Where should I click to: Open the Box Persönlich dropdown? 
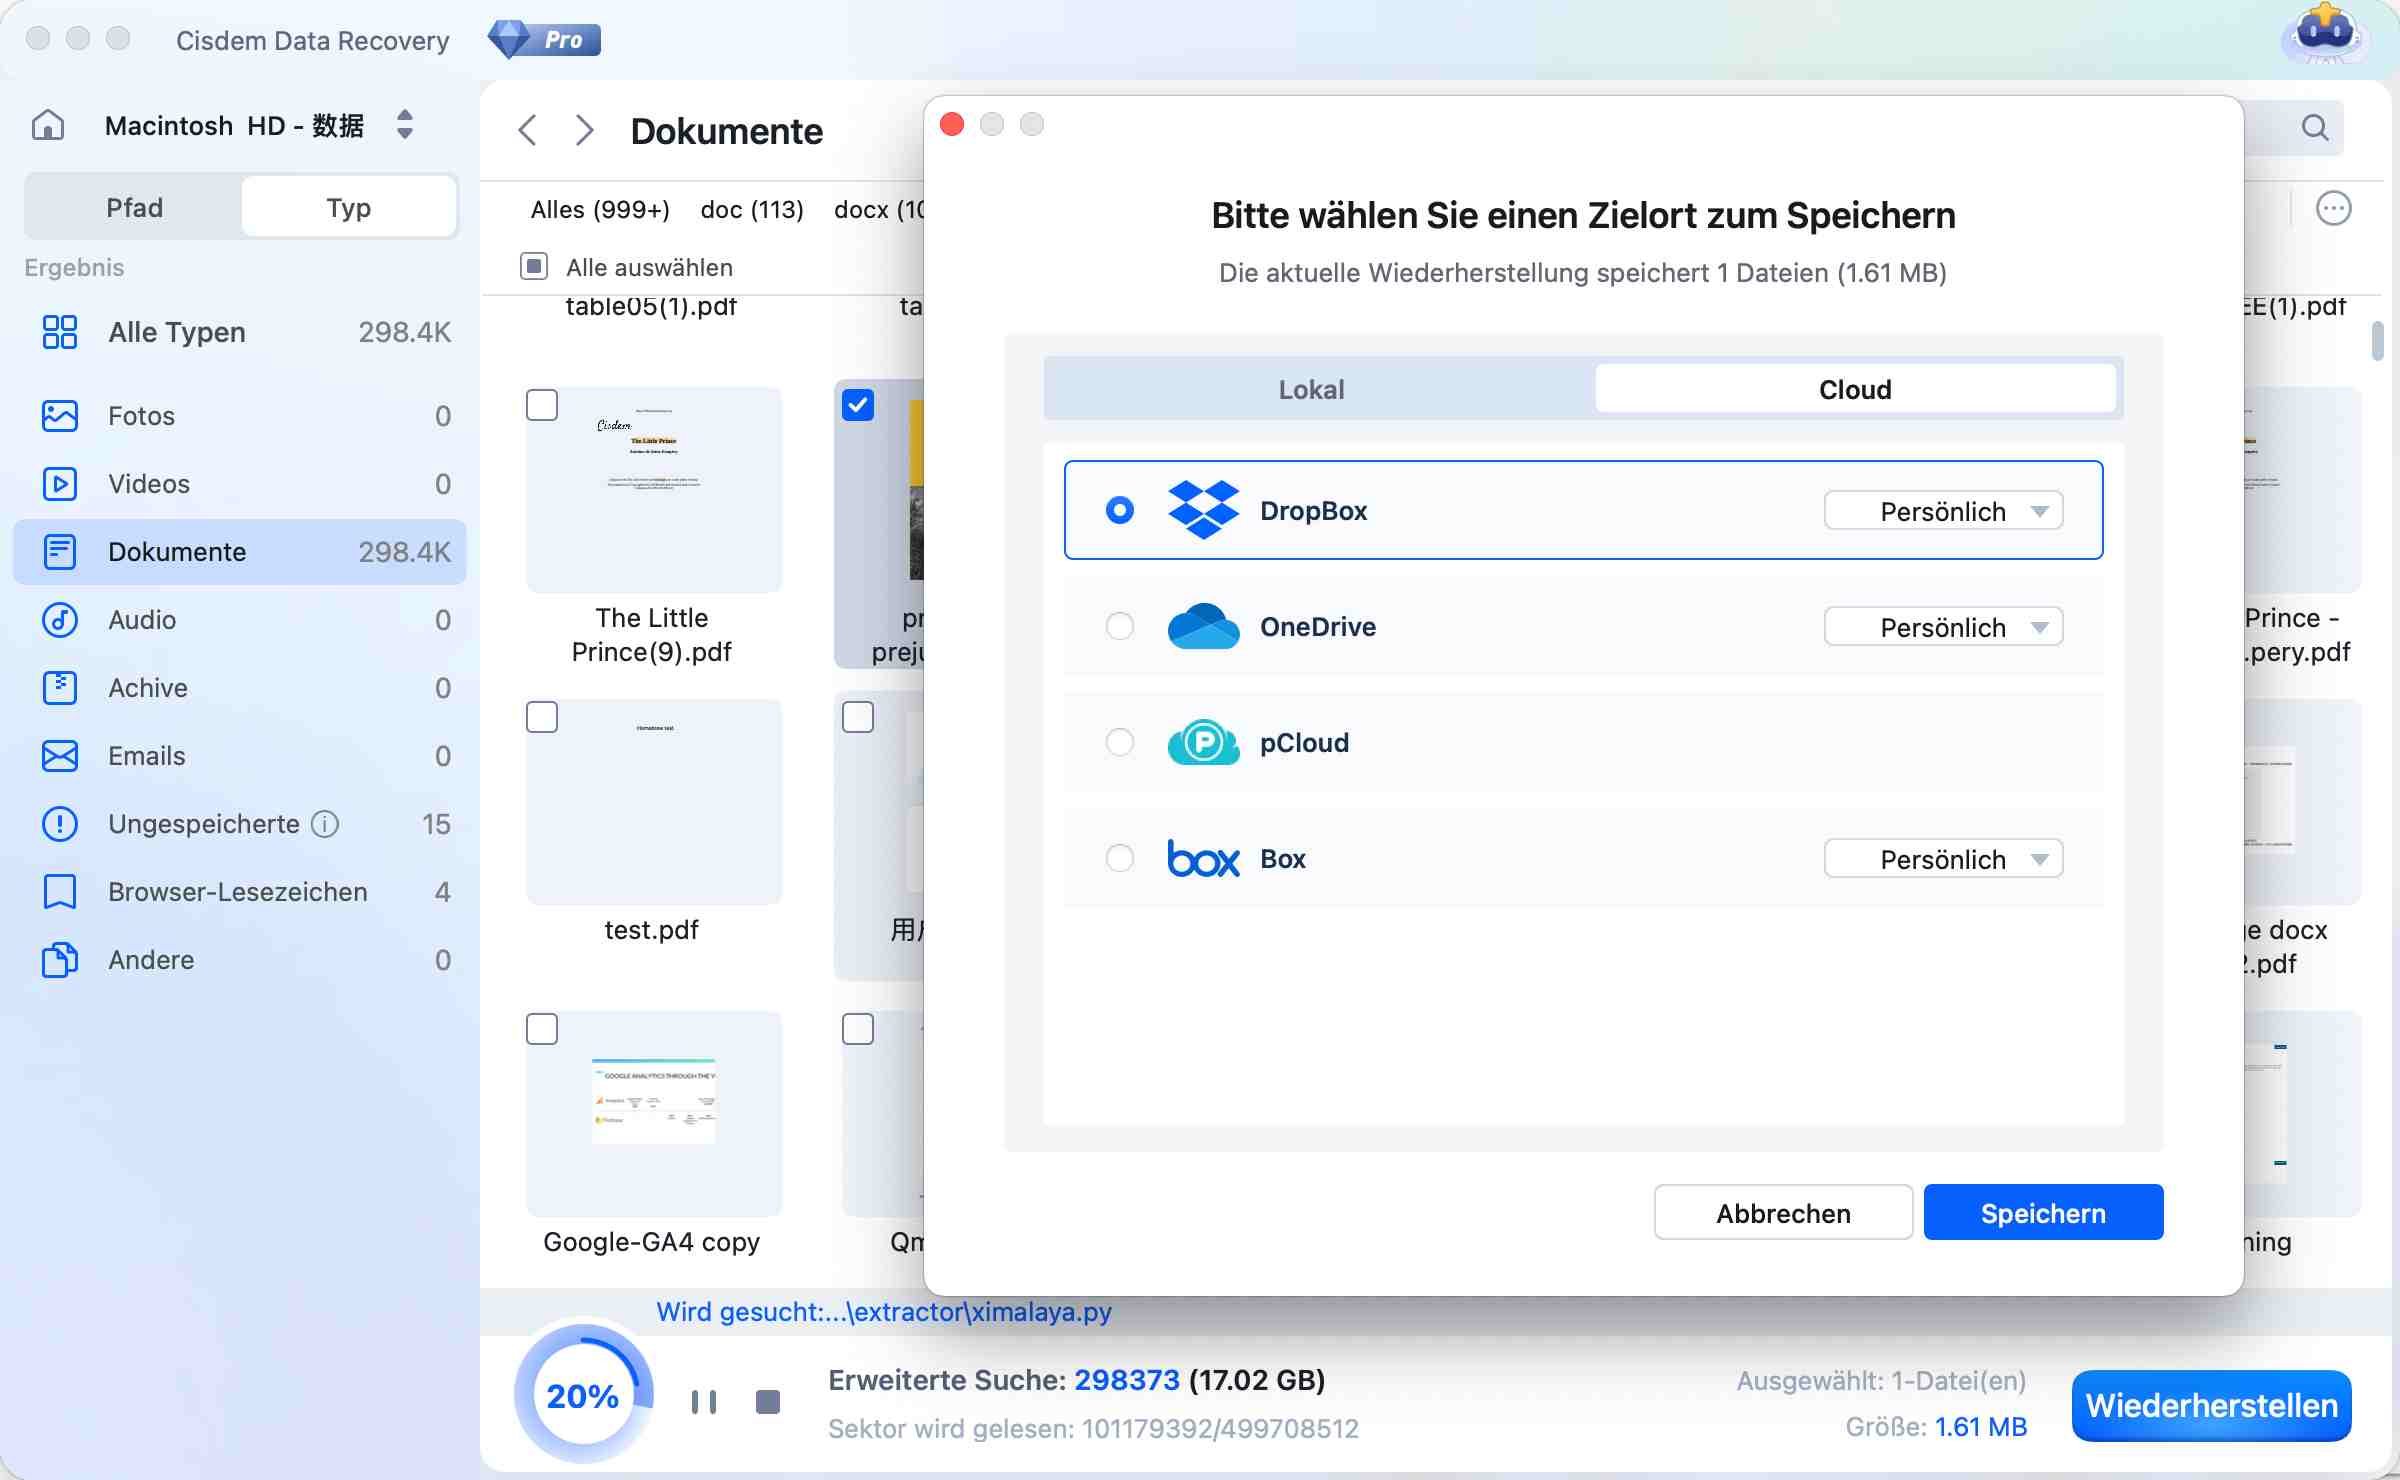(1942, 859)
